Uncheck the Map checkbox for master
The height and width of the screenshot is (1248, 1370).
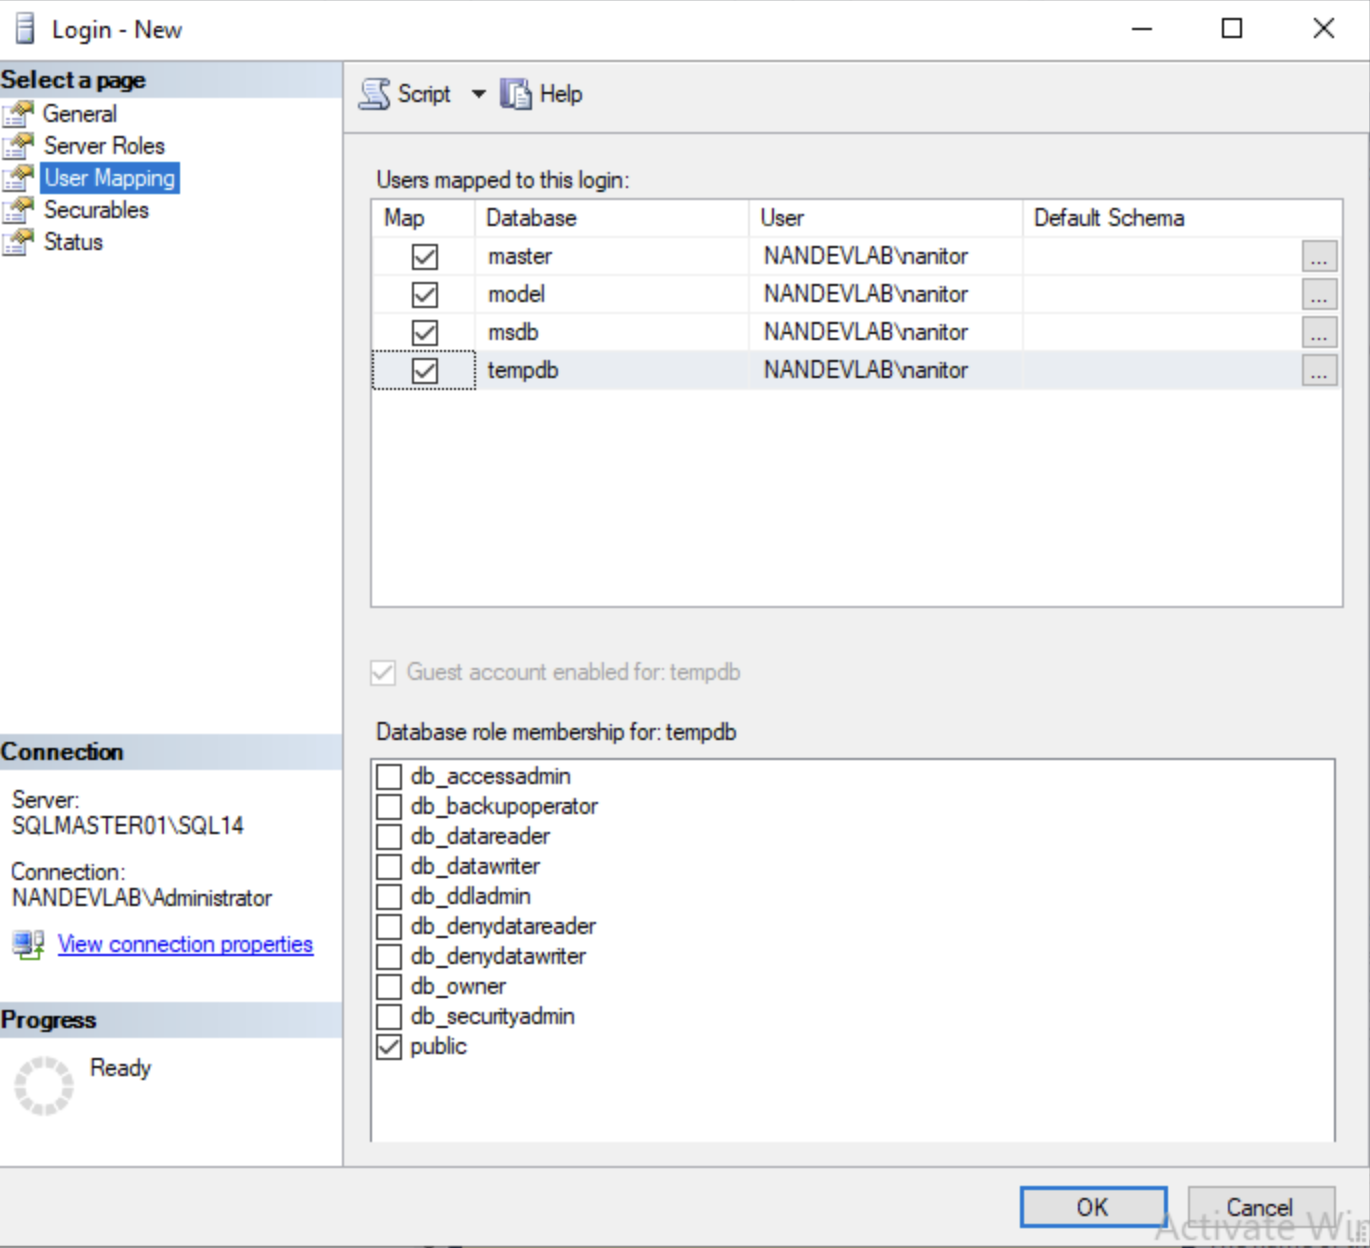[425, 257]
